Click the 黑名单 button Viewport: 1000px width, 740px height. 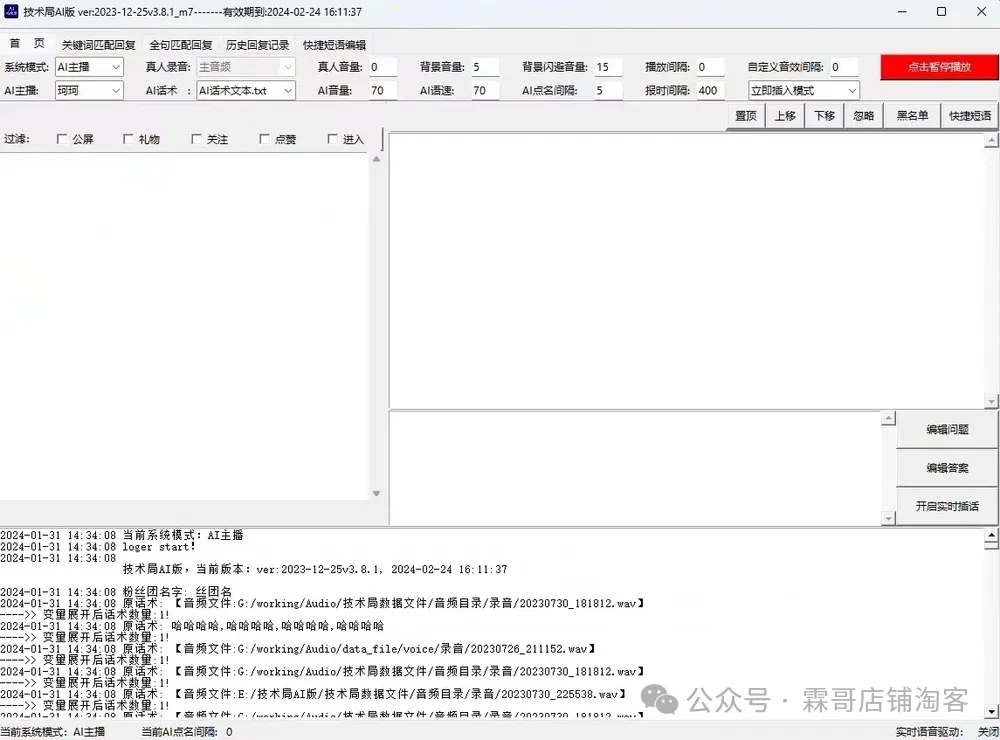[x=912, y=116]
